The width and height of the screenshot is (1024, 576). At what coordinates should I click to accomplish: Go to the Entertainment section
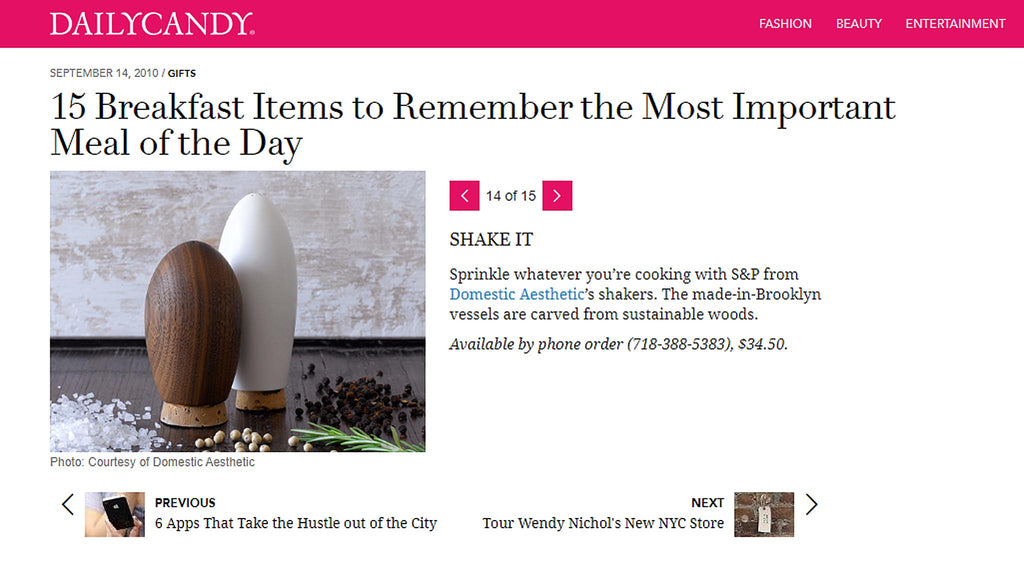coord(955,24)
